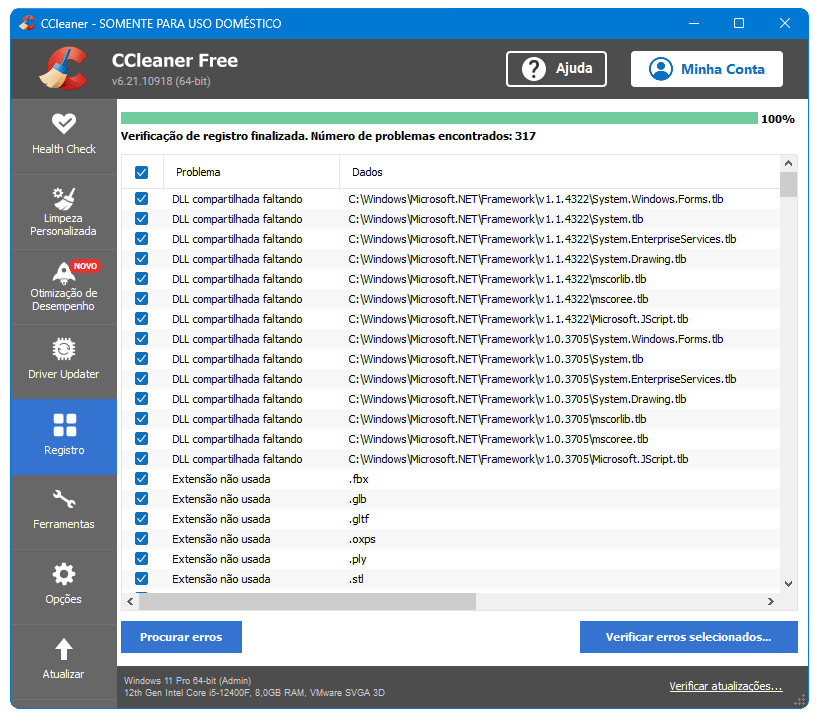This screenshot has height=724, width=820.
Task: Open the Otimização de Desempenho rocket icon
Action: coord(64,273)
